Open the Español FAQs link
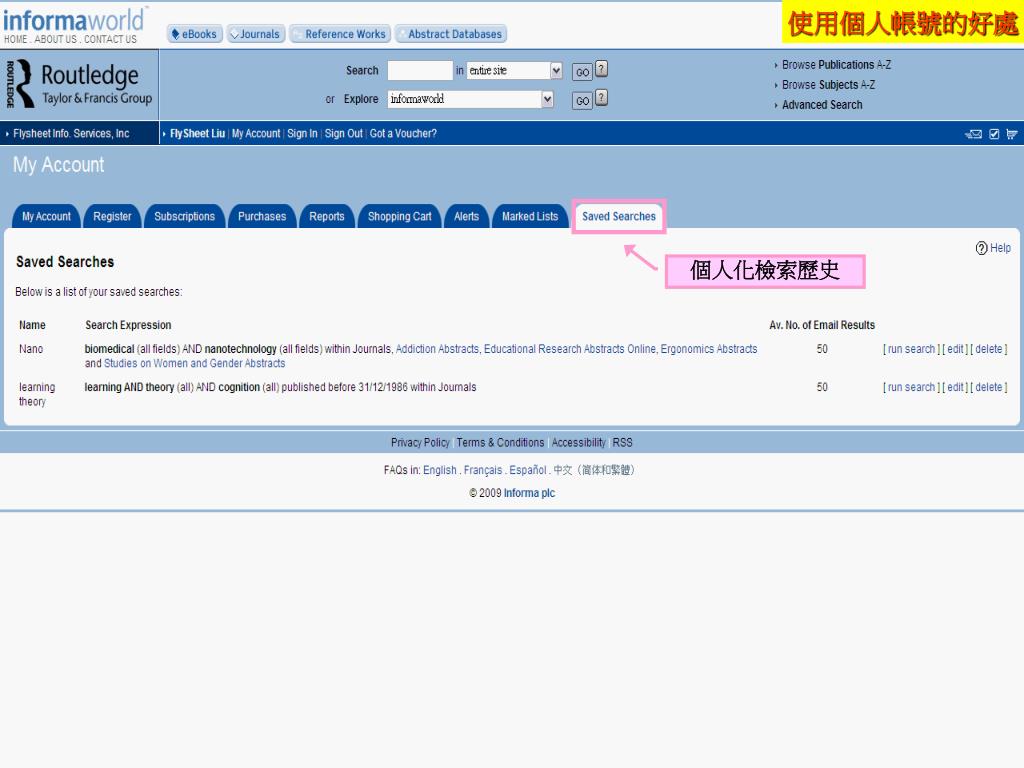Image resolution: width=1024 pixels, height=768 pixels. pos(528,470)
